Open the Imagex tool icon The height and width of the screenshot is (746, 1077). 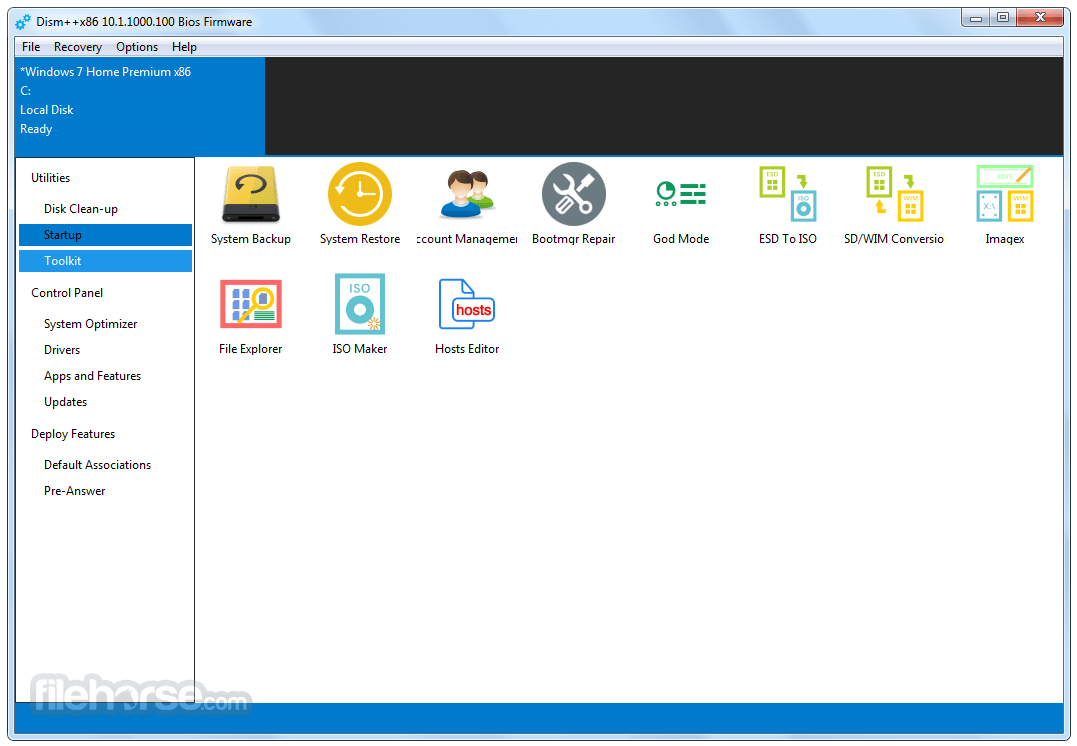click(1005, 194)
